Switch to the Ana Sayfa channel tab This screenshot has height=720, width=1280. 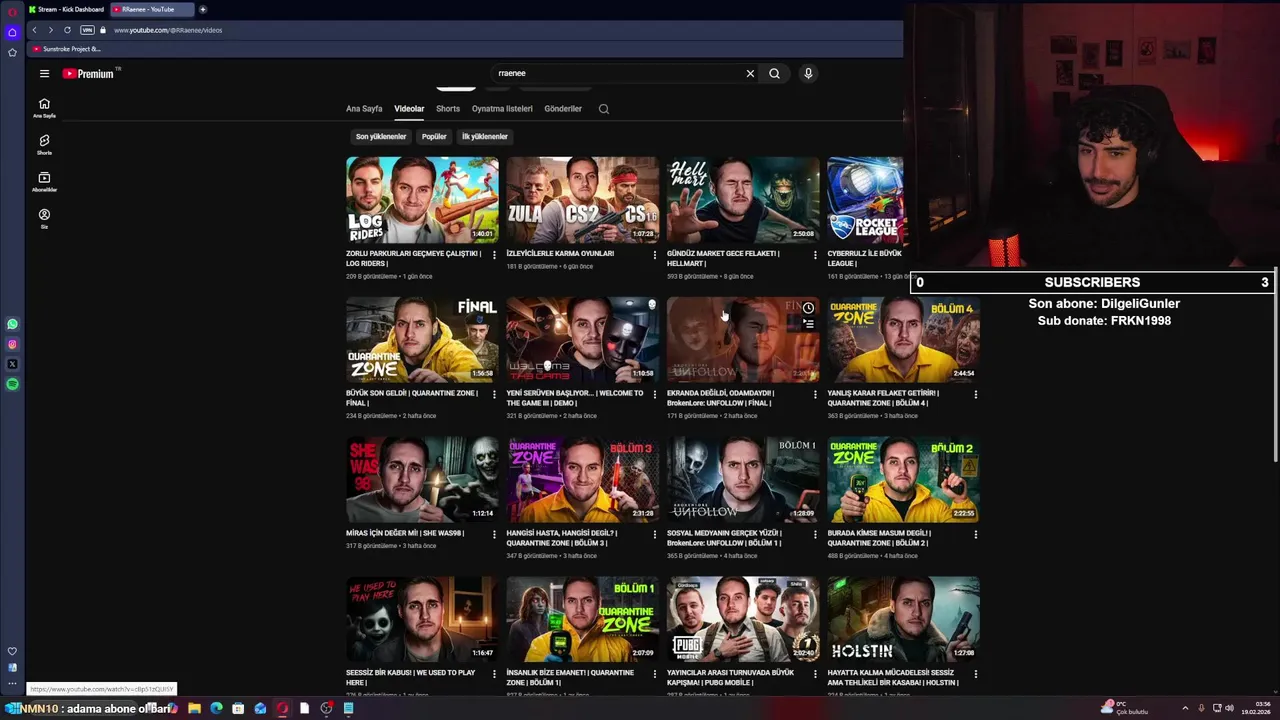[364, 109]
